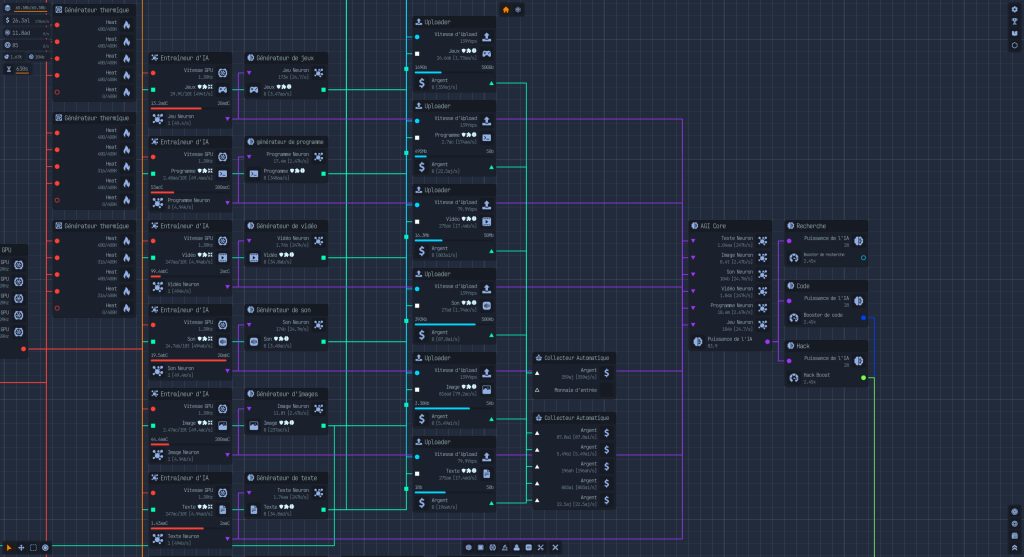This screenshot has height=557, width=1024.
Task: Click the home icon at top center
Action: 505,10
